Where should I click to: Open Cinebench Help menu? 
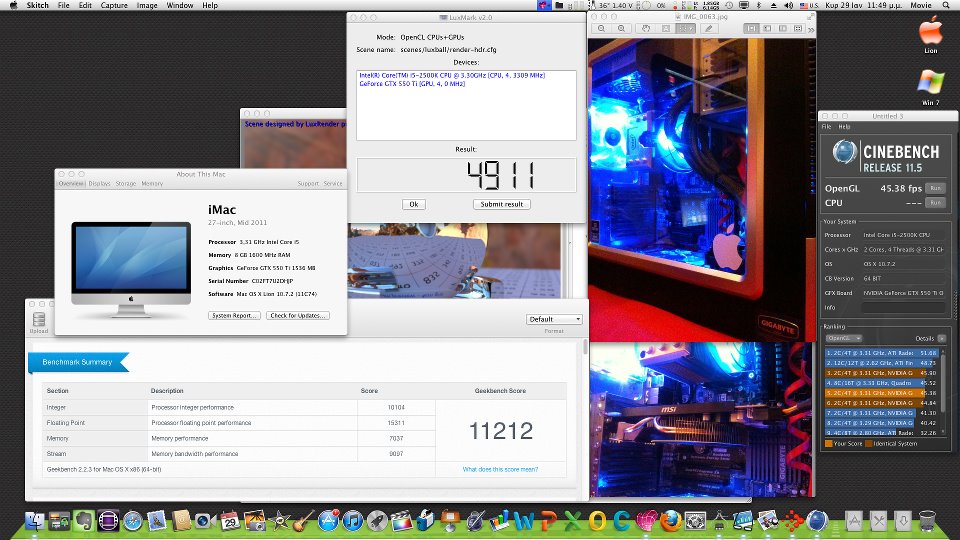pyautogui.click(x=844, y=127)
